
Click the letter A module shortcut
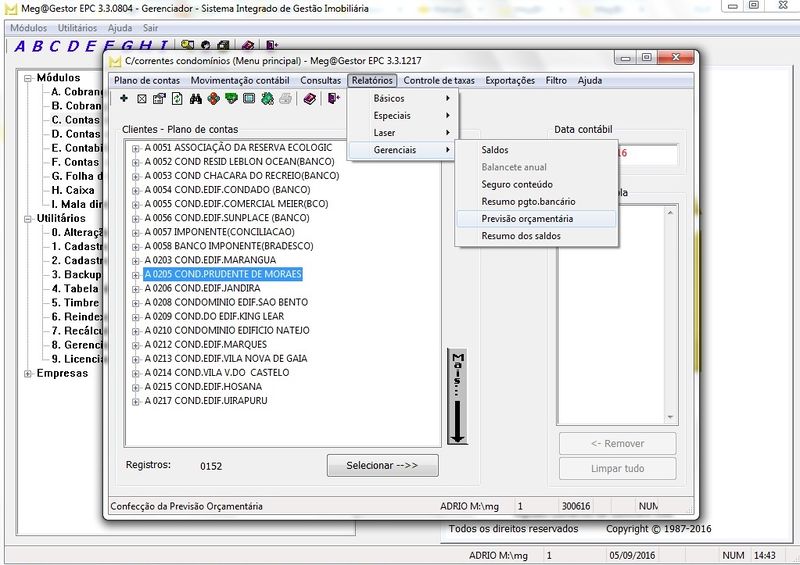(x=21, y=46)
